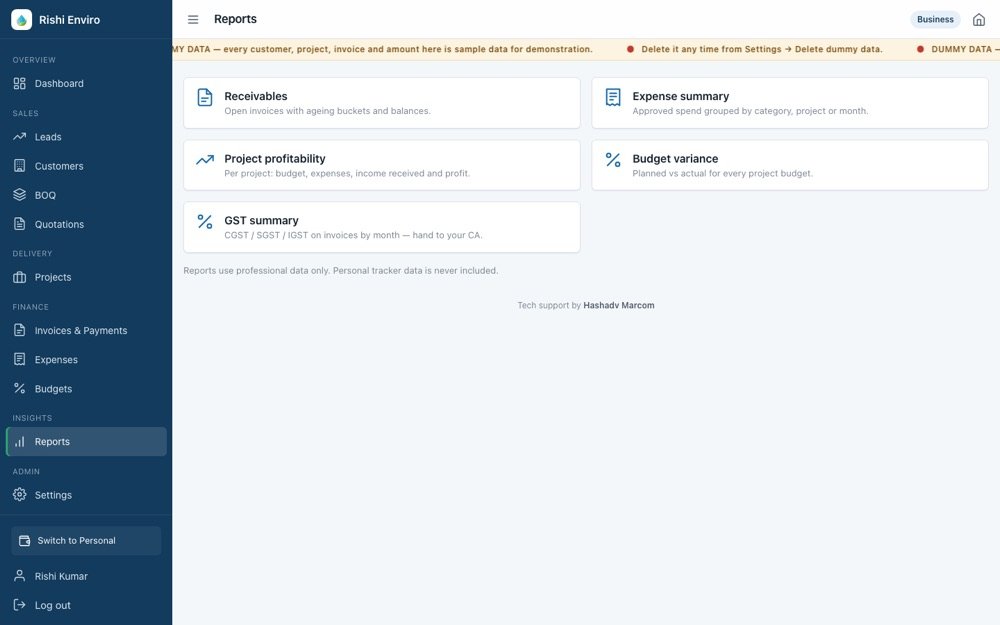Click the Projects briefcase icon
The width and height of the screenshot is (1000, 625).
pos(20,277)
